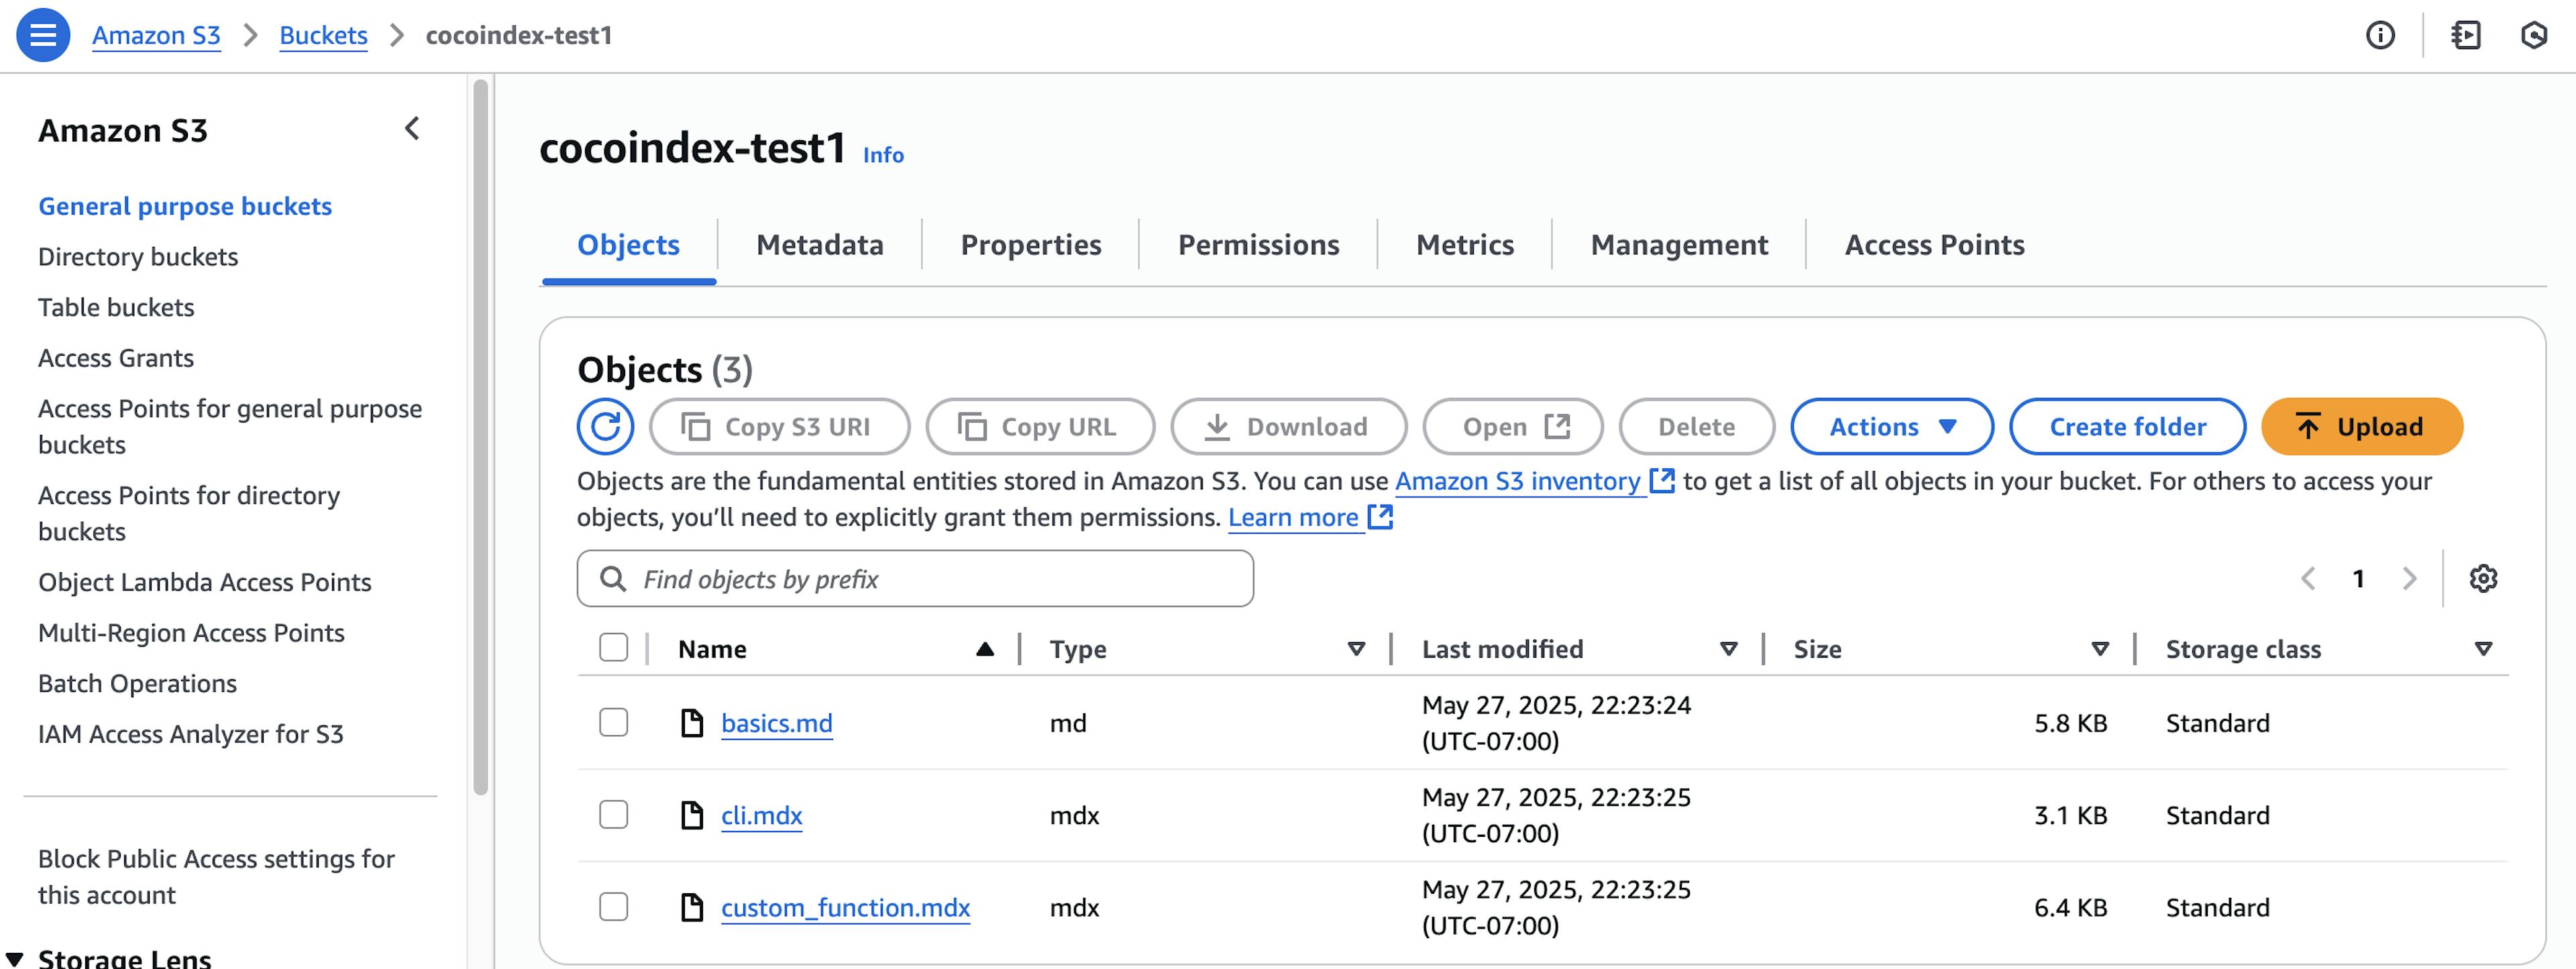Expand the Storage Lens section triangle
The height and width of the screenshot is (969, 2576).
(15, 958)
